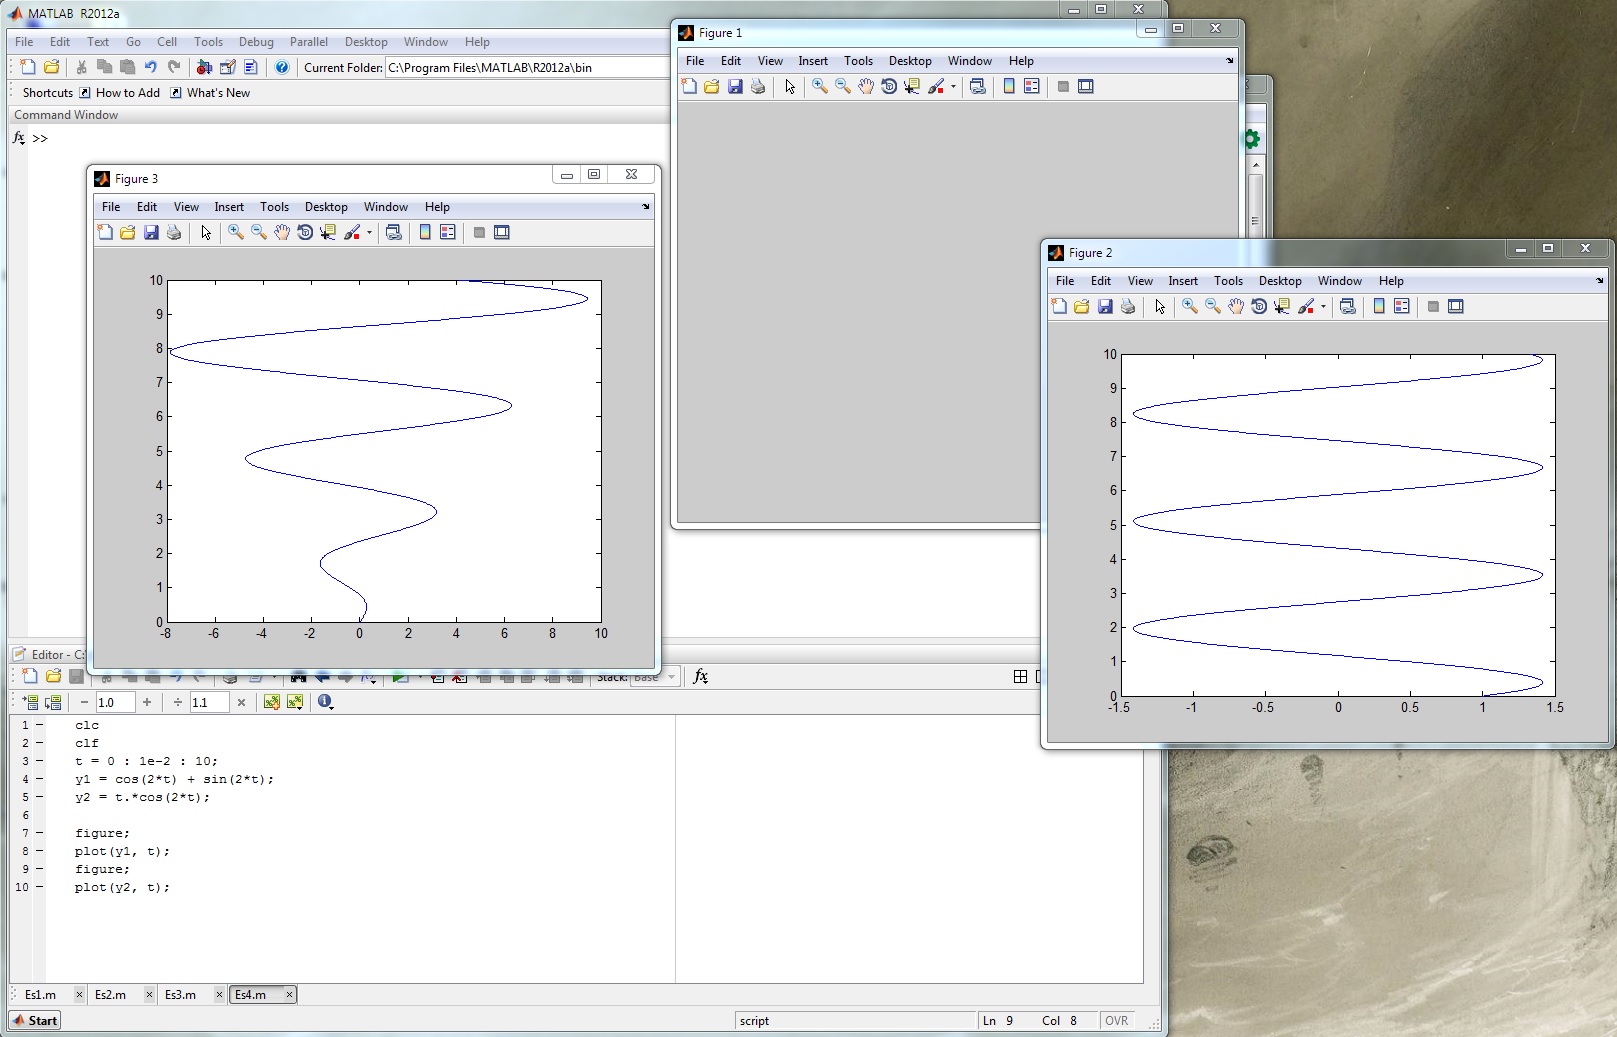Click Link Plot icon in Figure 3
This screenshot has height=1037, width=1617.
tap(394, 233)
